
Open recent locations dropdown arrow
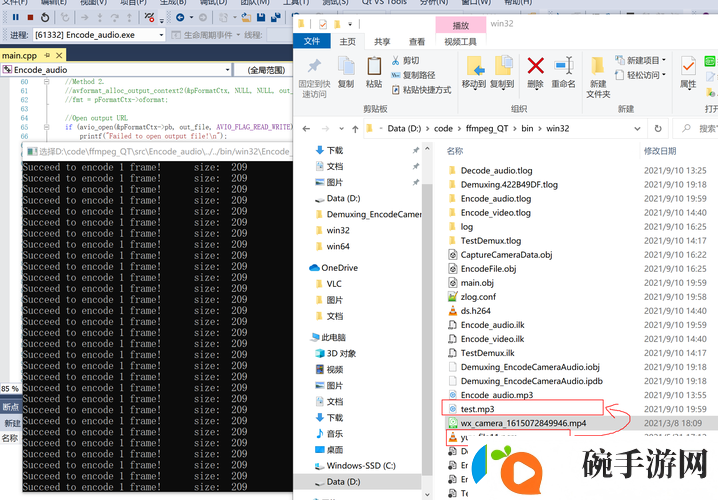(x=341, y=129)
